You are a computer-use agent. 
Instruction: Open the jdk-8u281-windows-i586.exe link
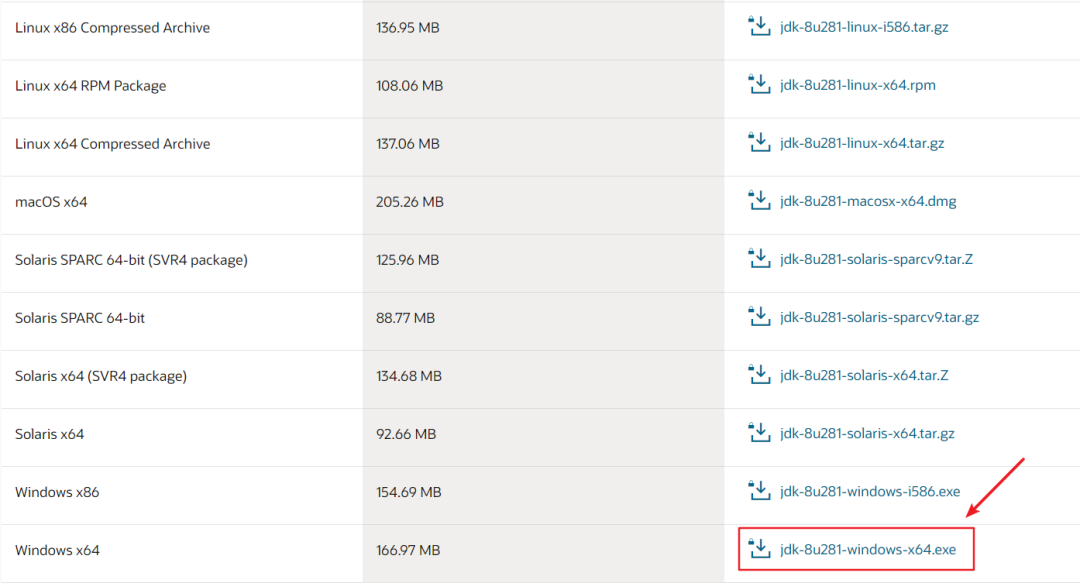point(870,491)
